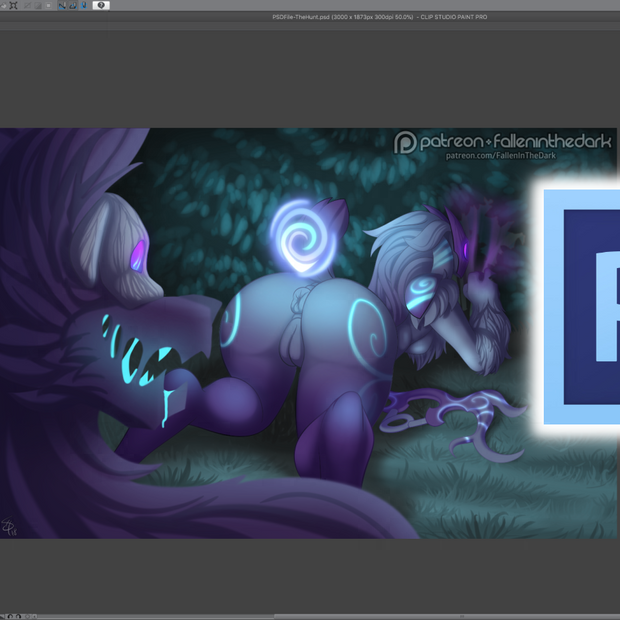Click the second rotate icon in status bar
The height and width of the screenshot is (620, 620).
[x=18, y=616]
